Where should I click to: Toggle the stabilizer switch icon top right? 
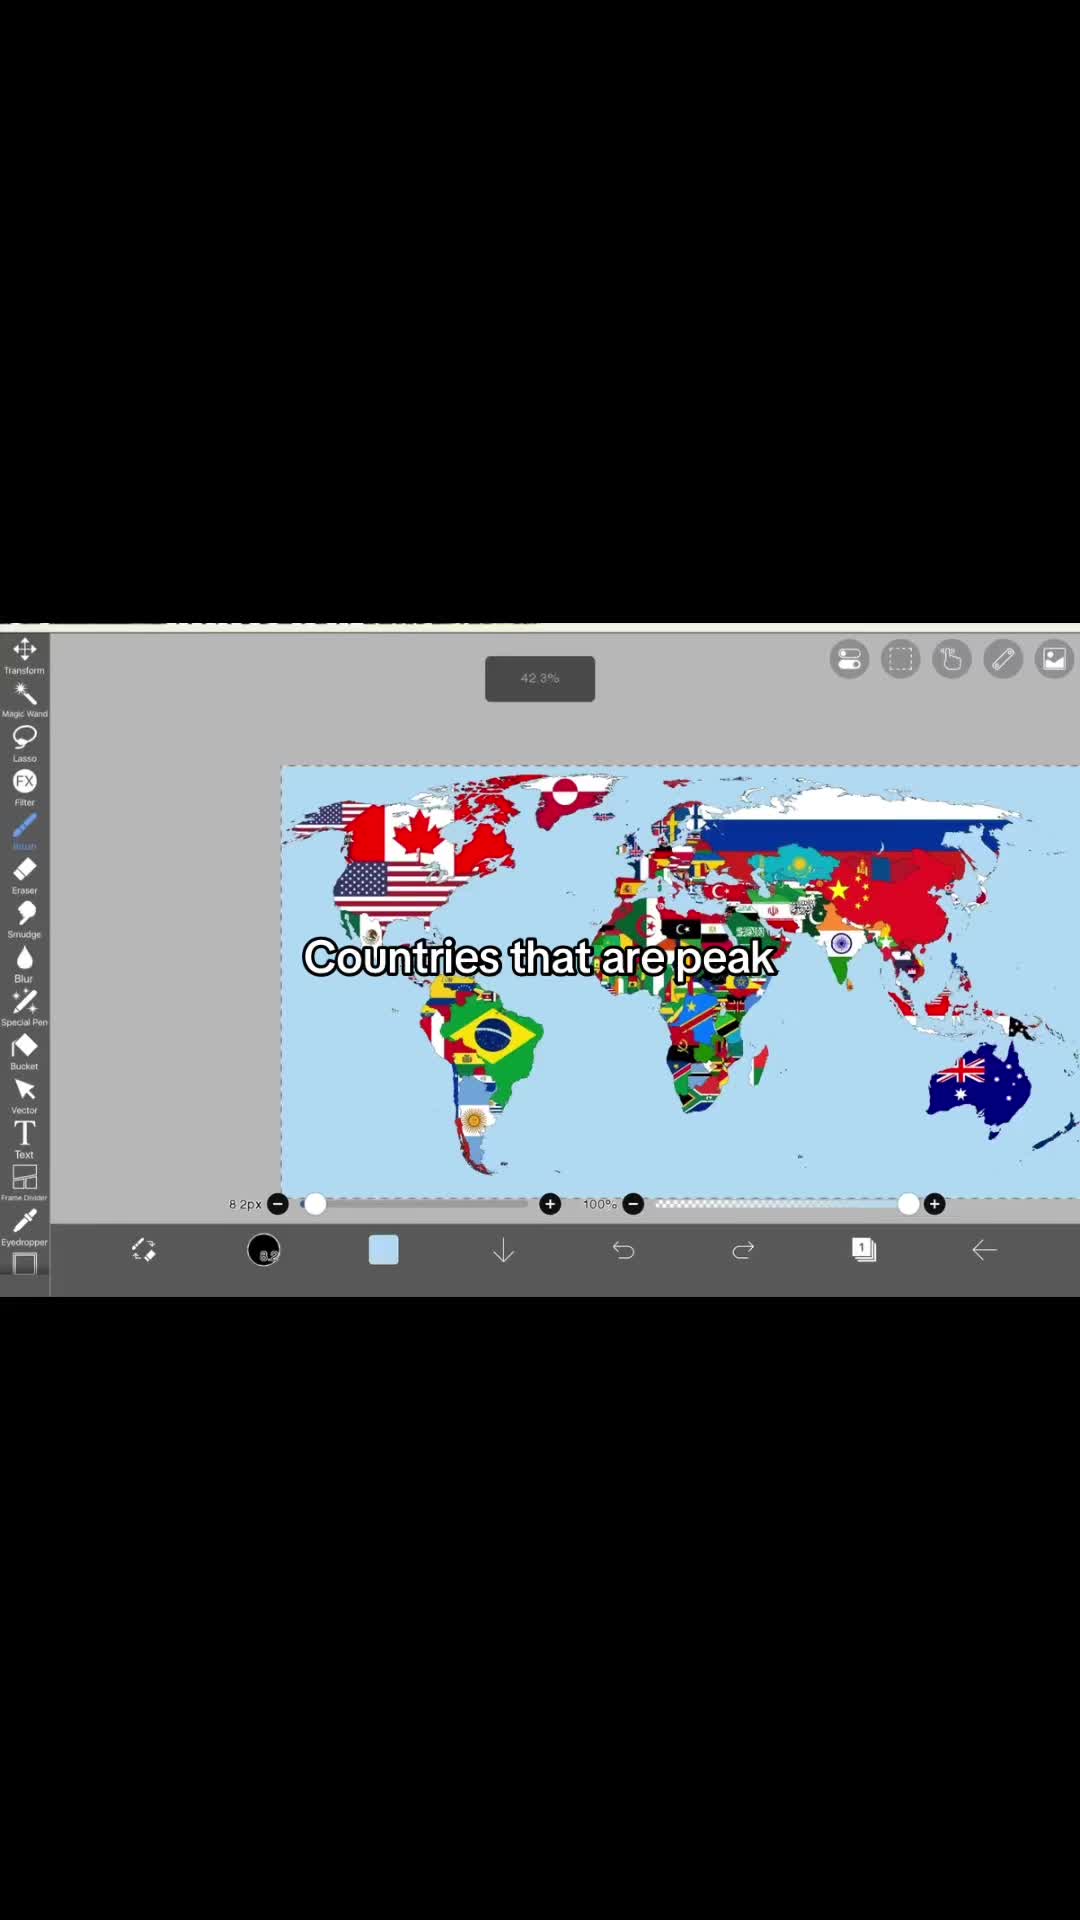click(x=849, y=659)
